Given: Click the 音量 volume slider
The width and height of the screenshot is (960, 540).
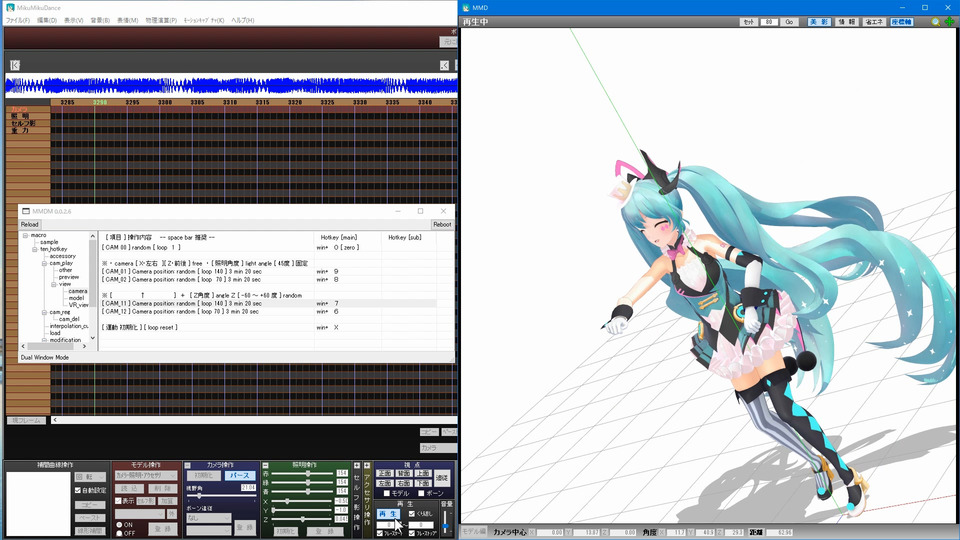Looking at the screenshot, I should (445, 522).
